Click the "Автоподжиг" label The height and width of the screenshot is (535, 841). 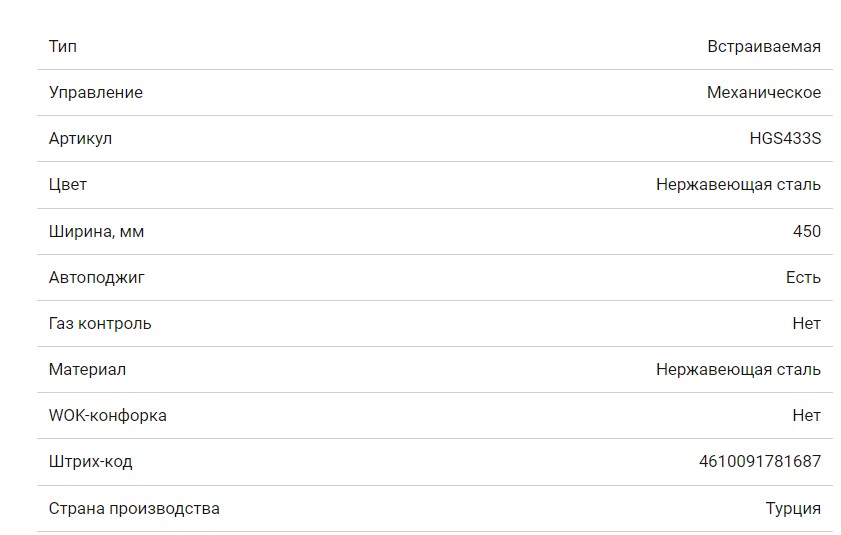coord(96,277)
